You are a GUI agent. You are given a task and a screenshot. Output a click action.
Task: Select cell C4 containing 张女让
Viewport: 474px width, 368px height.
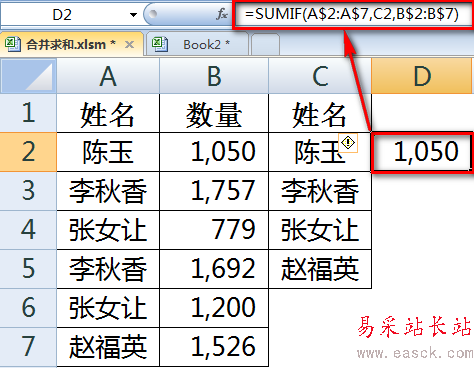point(320,230)
